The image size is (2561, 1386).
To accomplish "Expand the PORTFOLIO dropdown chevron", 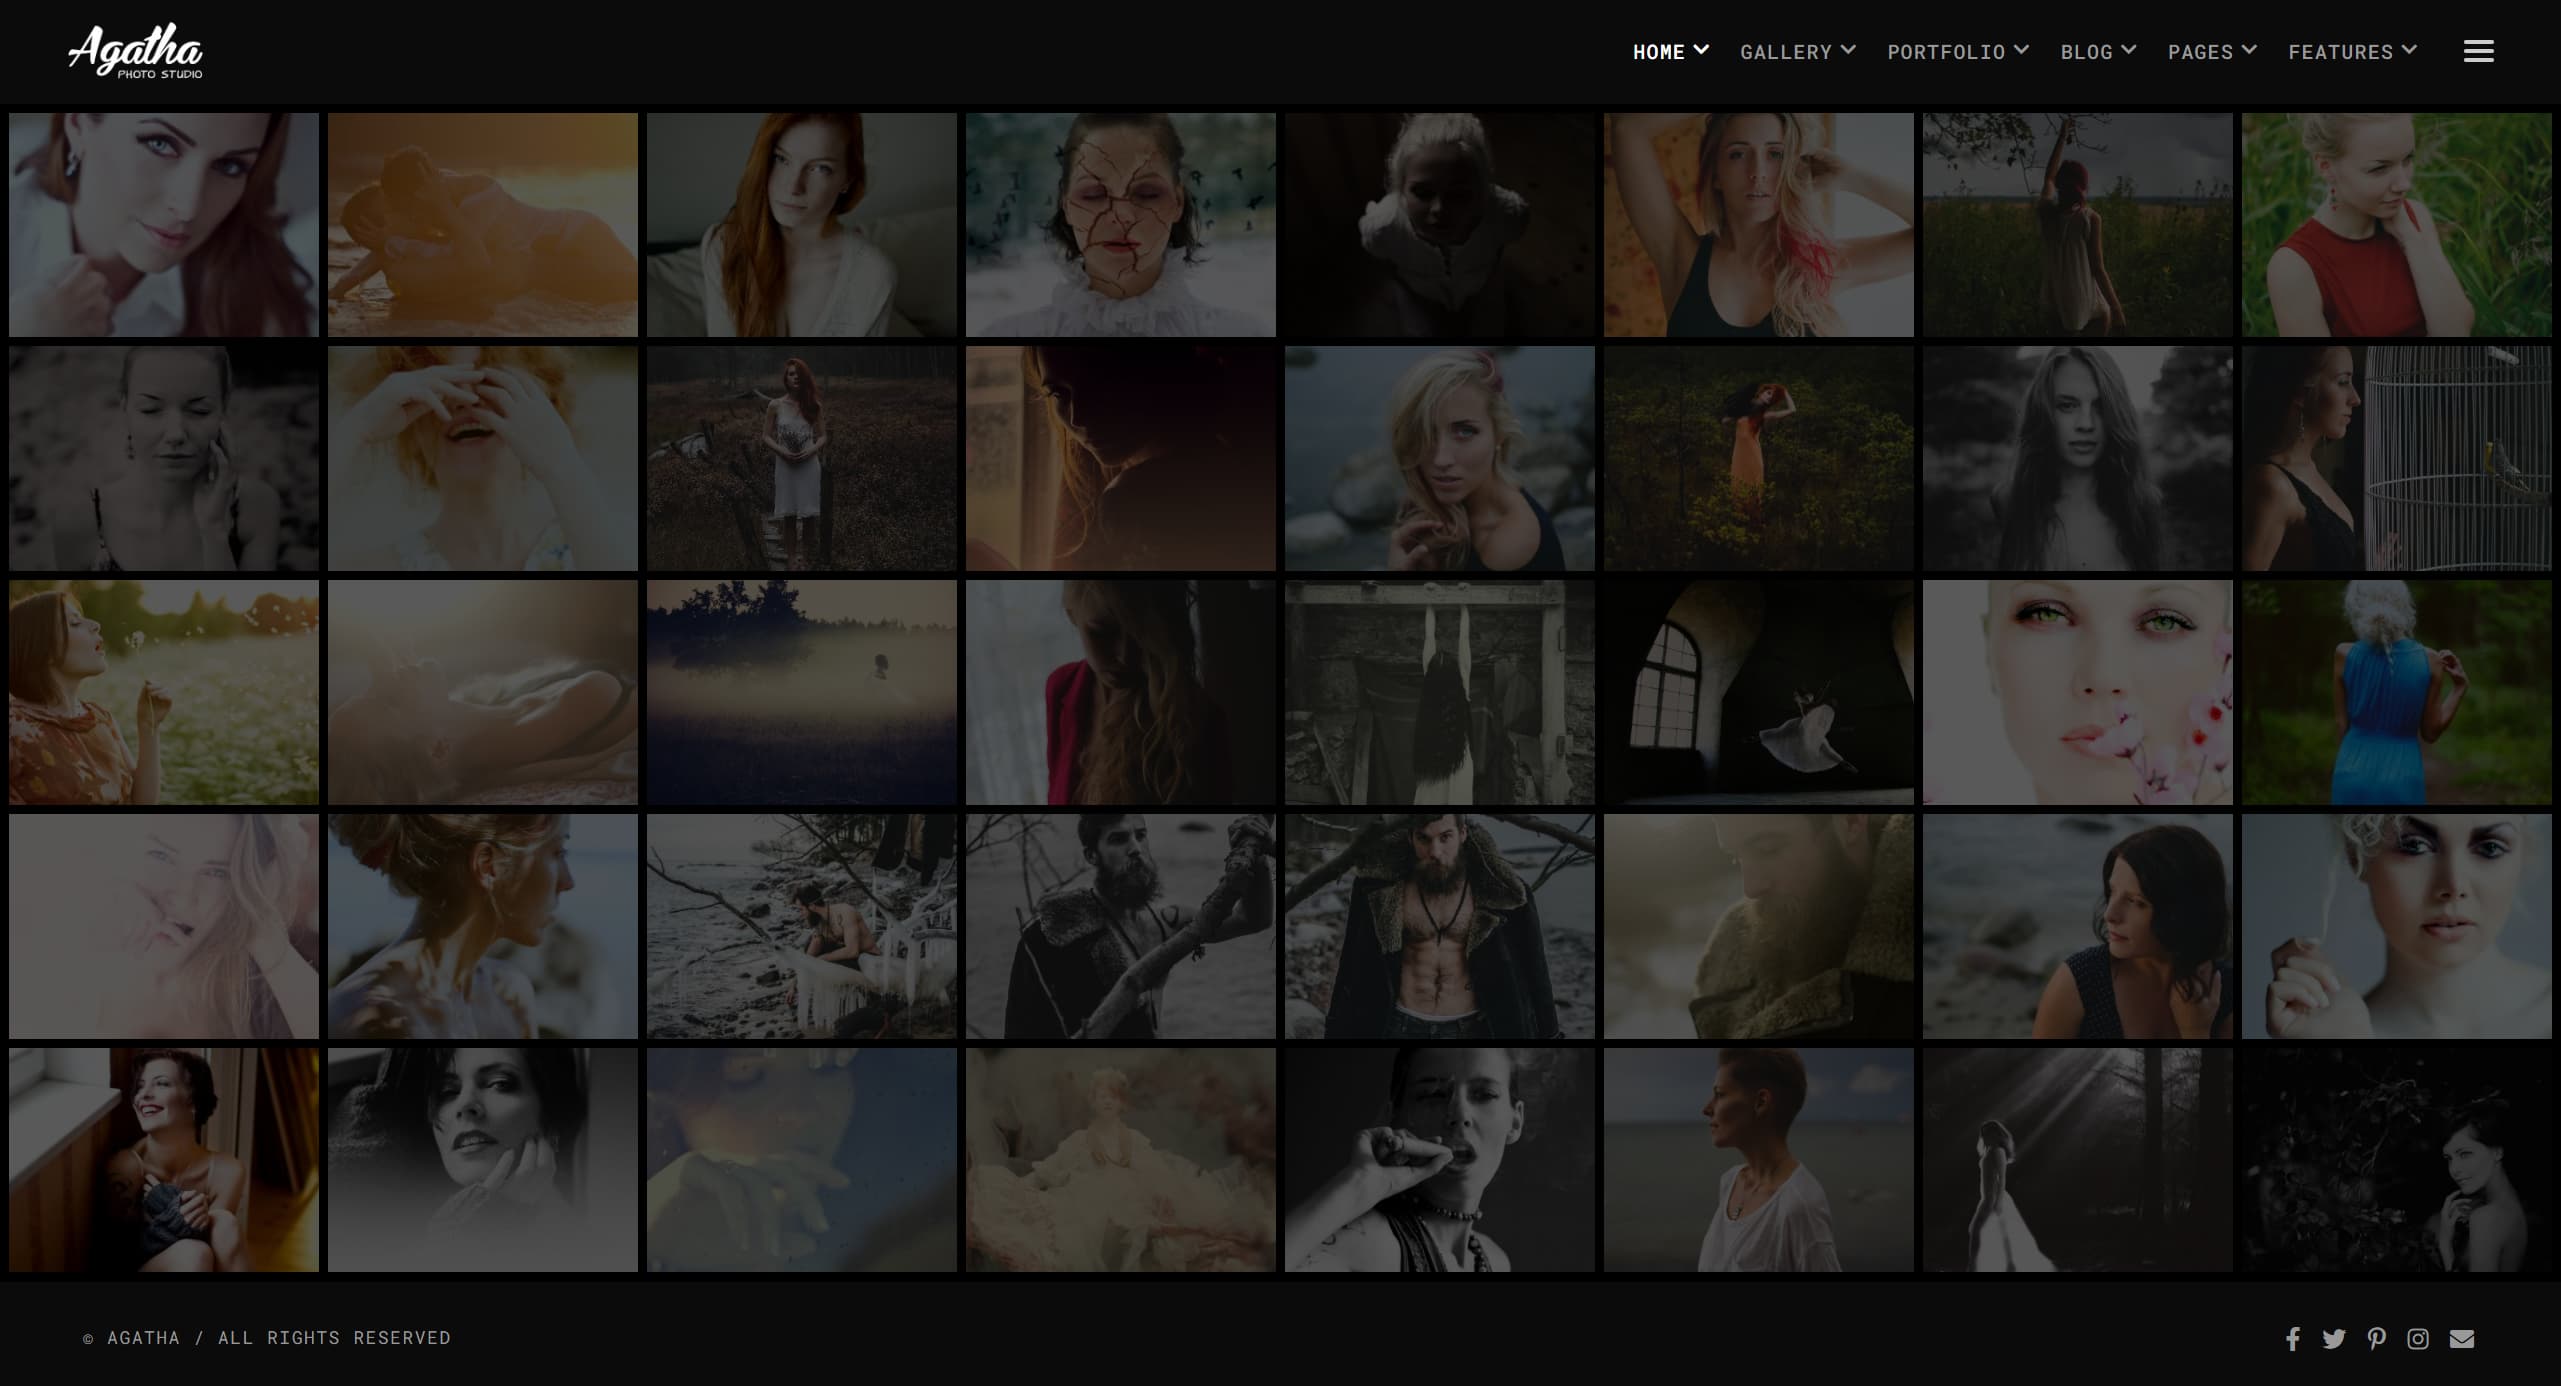I will pyautogui.click(x=2021, y=49).
